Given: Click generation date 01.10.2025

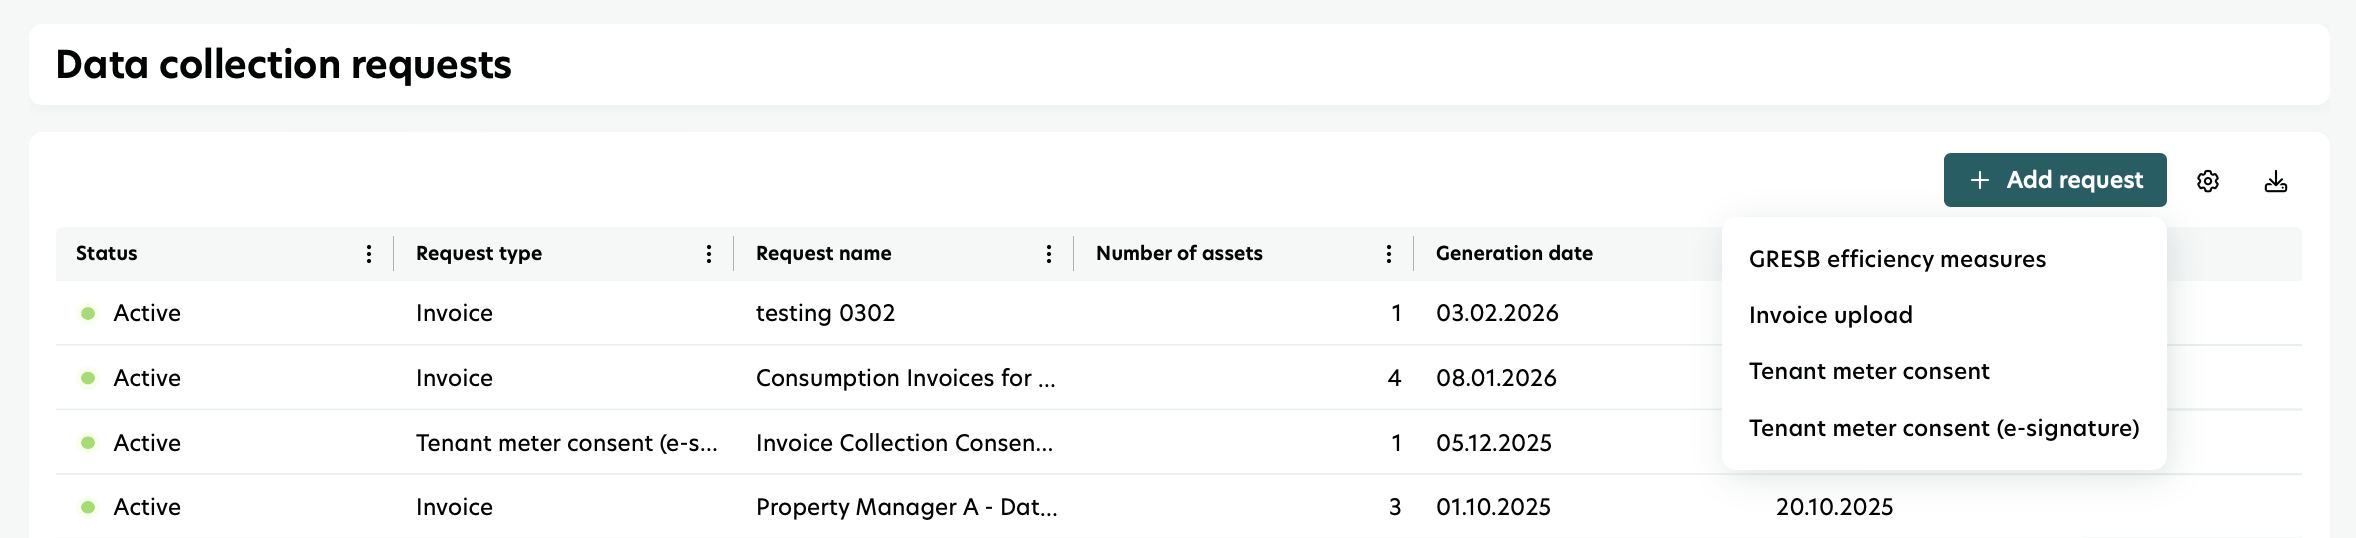Looking at the screenshot, I should [x=1494, y=507].
